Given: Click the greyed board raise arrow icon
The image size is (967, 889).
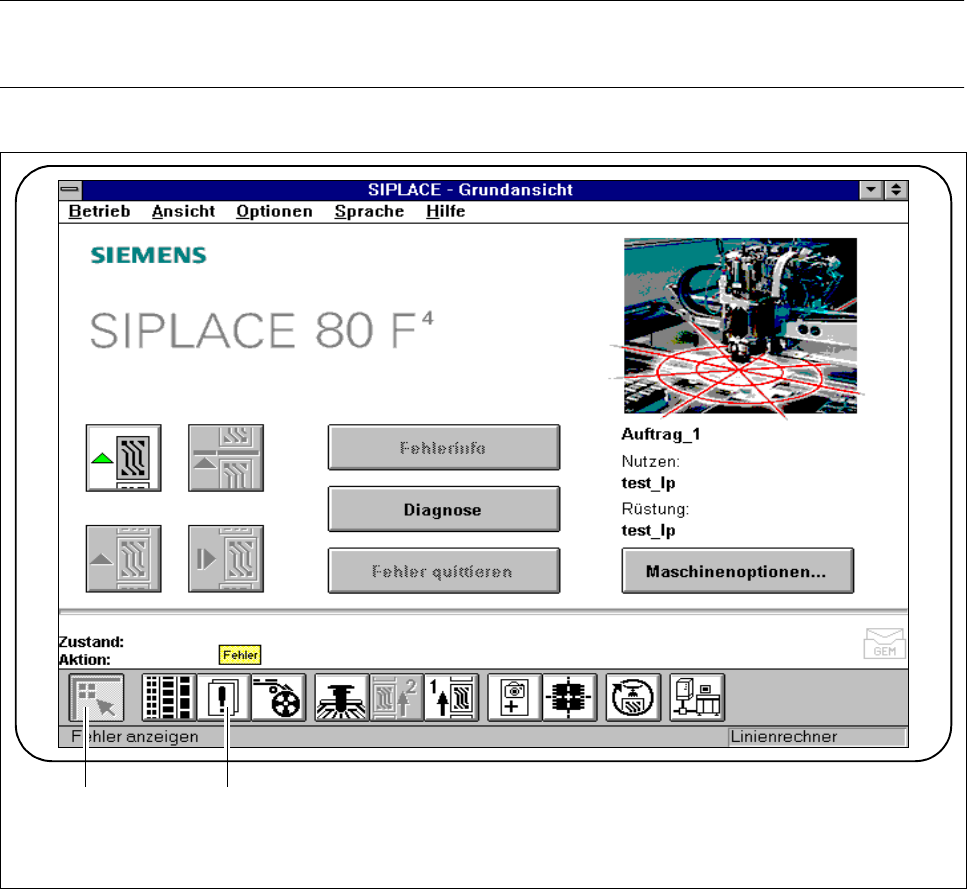Looking at the screenshot, I should pos(123,559).
